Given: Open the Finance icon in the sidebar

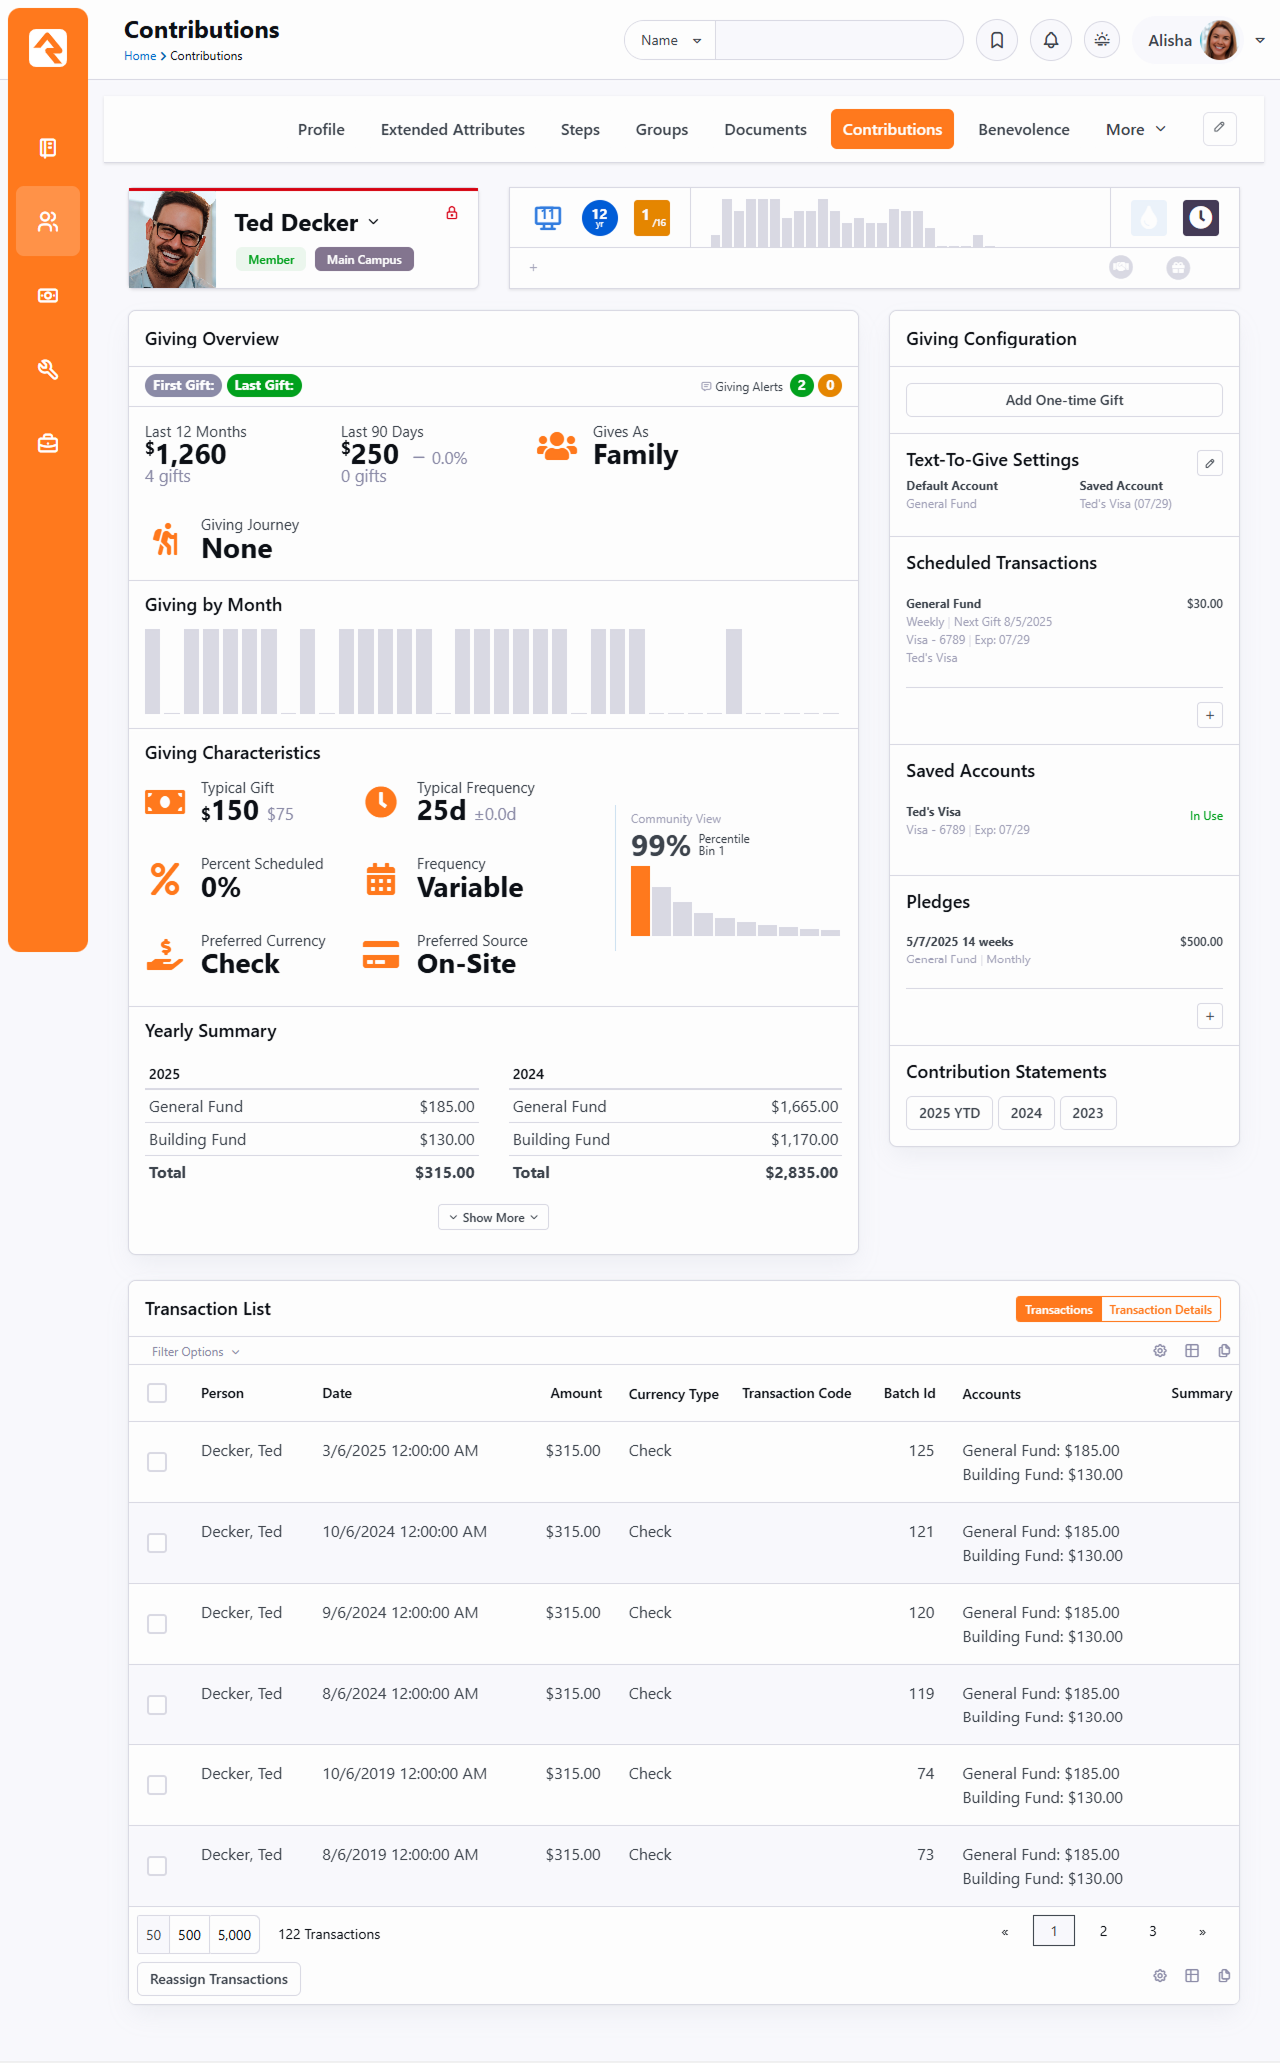Looking at the screenshot, I should [x=48, y=296].
